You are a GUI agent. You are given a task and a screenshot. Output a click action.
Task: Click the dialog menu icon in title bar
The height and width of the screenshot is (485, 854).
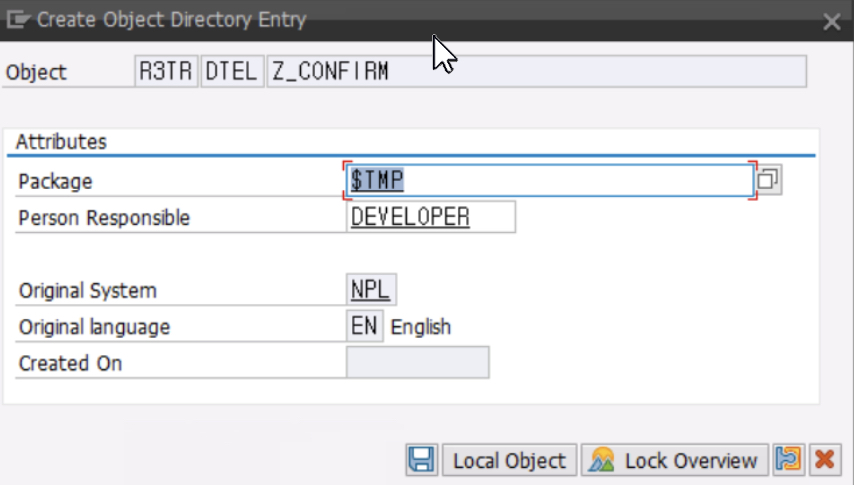tap(18, 20)
